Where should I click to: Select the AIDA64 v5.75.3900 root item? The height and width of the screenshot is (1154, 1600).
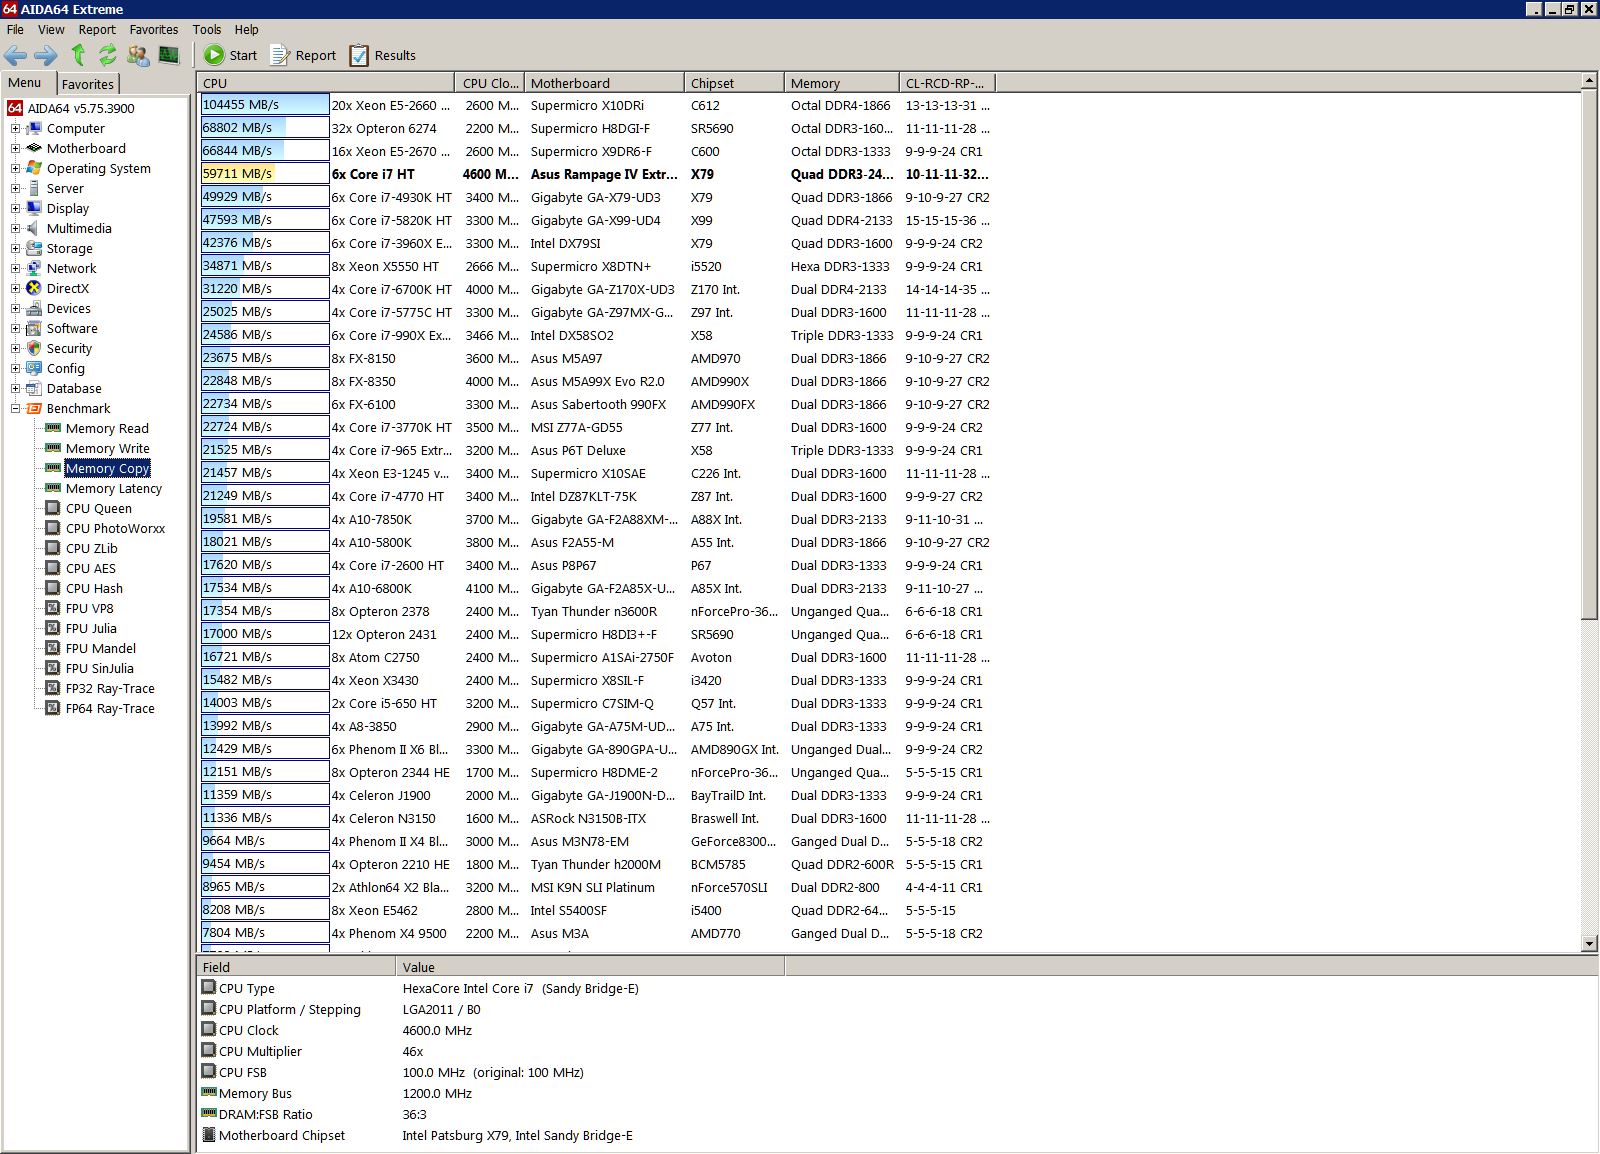point(80,108)
